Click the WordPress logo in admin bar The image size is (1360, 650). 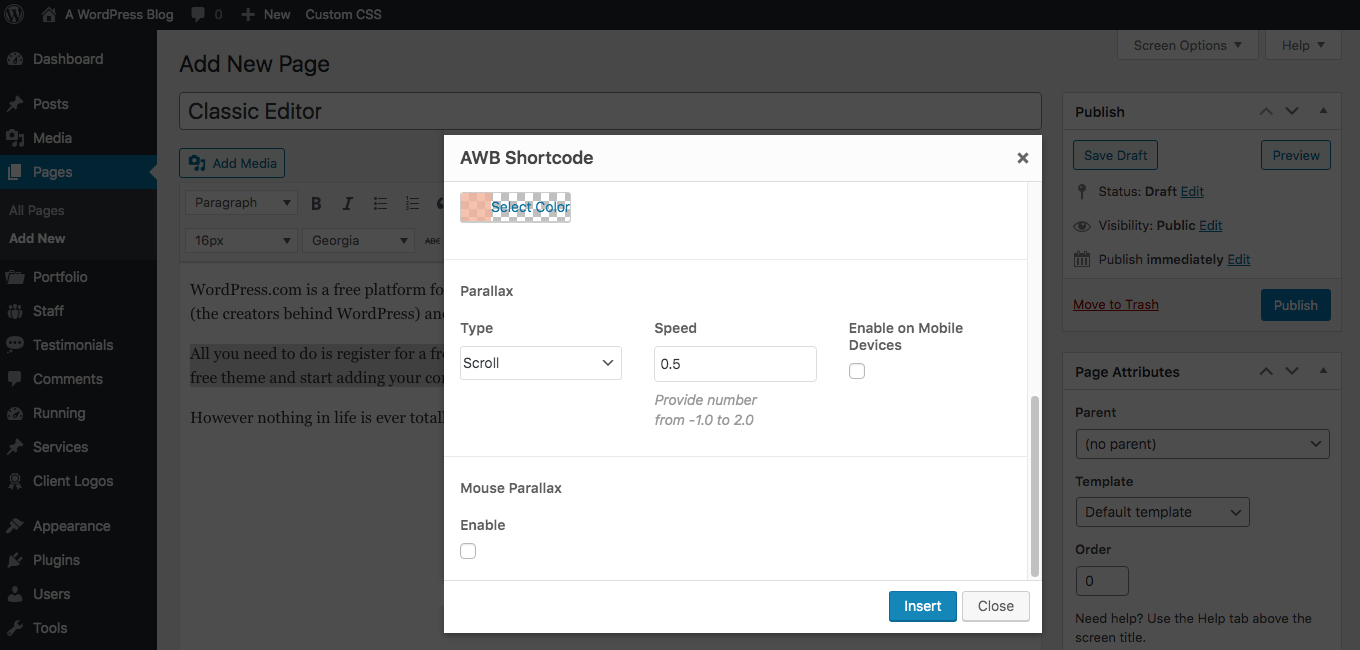coord(14,14)
